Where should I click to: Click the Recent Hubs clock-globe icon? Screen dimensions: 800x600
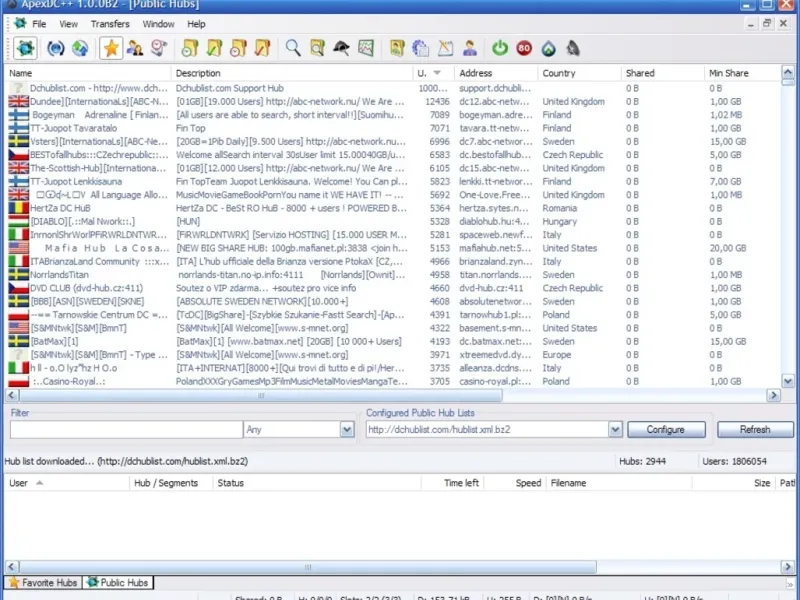point(159,48)
